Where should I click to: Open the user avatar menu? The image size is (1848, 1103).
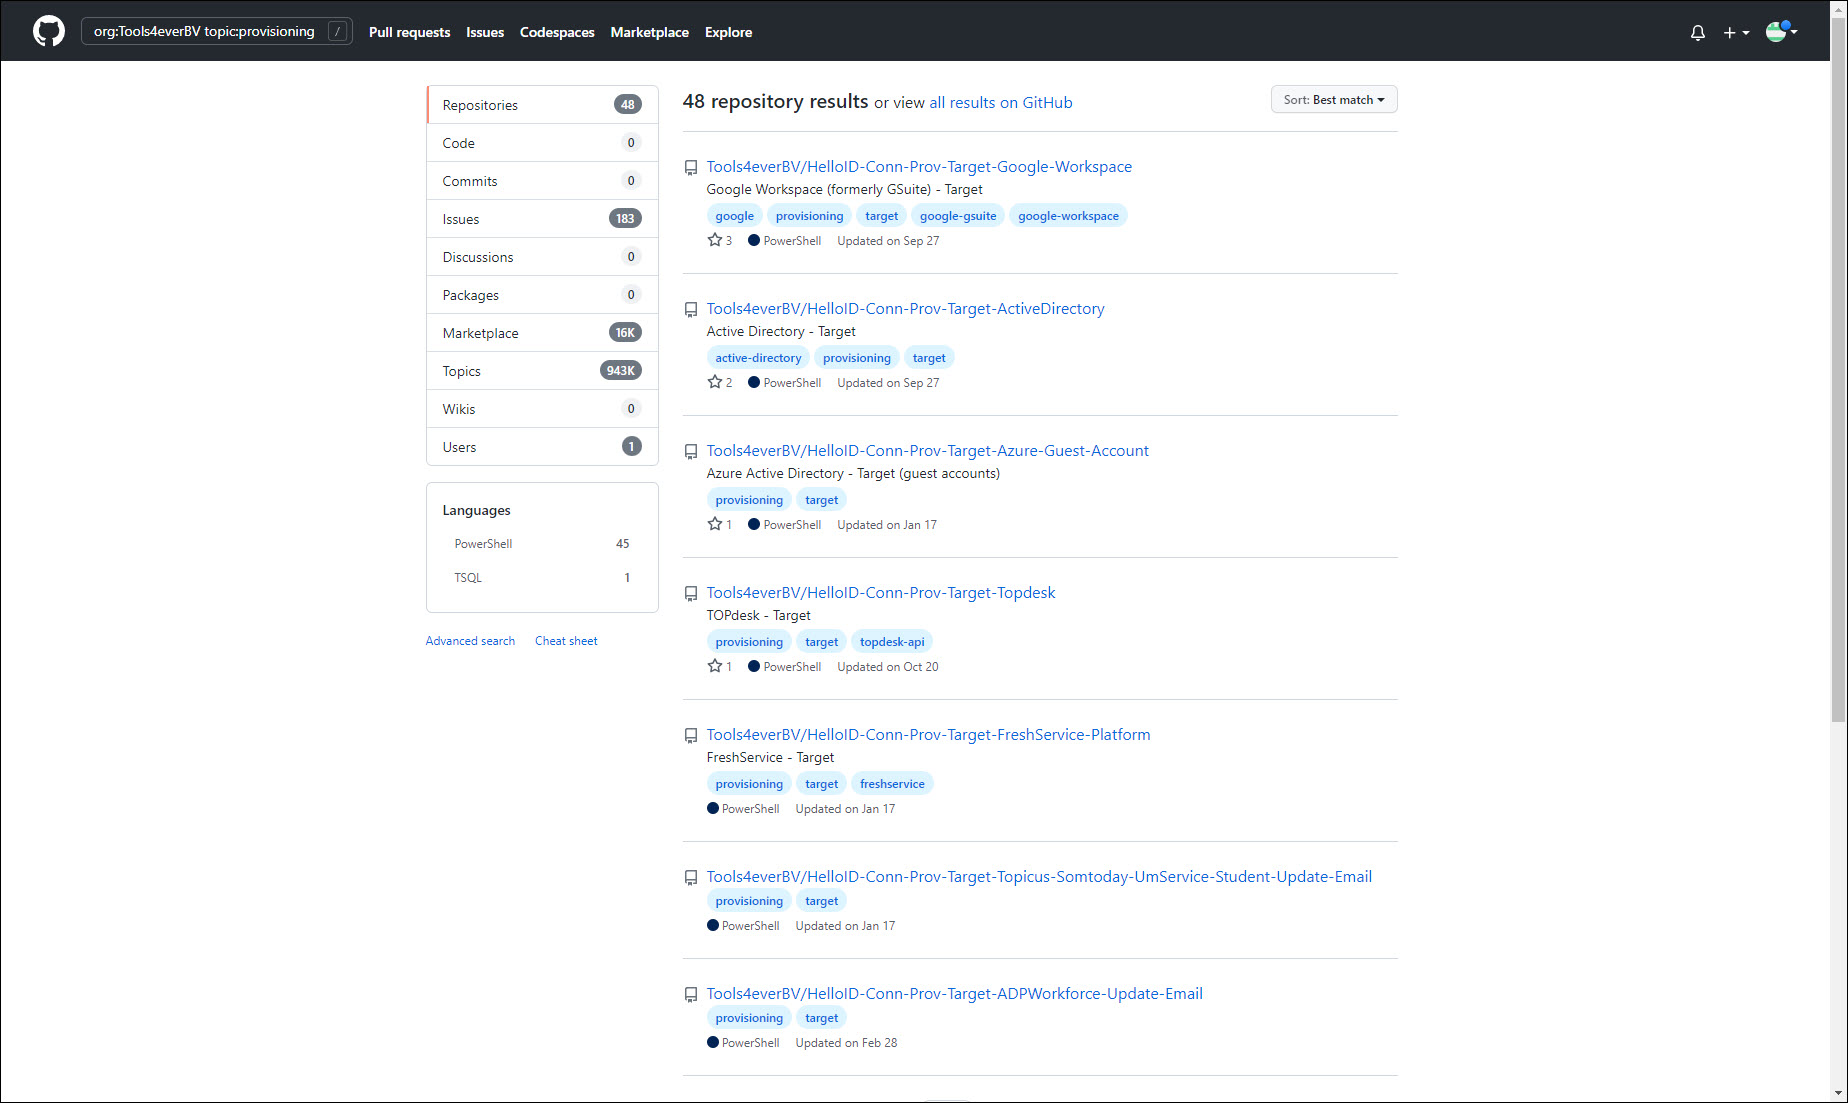pos(1781,31)
